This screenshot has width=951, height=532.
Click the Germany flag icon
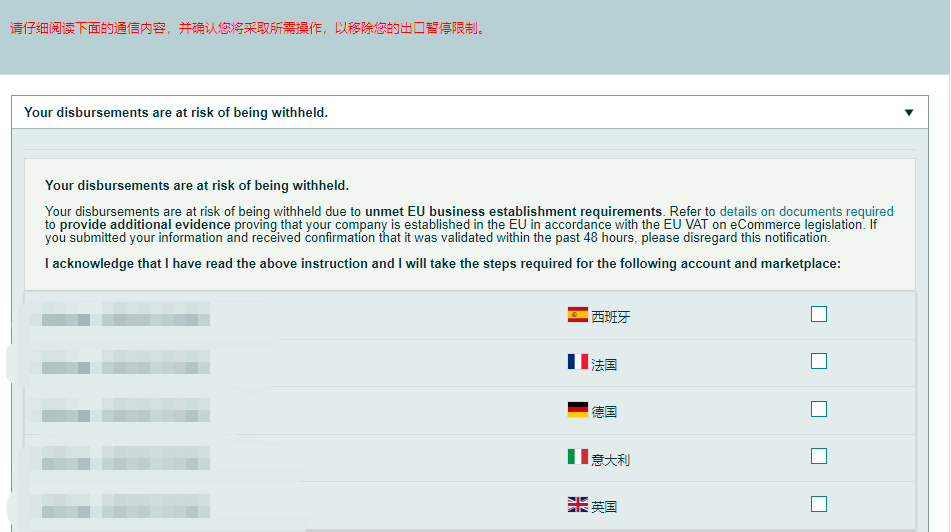577,410
